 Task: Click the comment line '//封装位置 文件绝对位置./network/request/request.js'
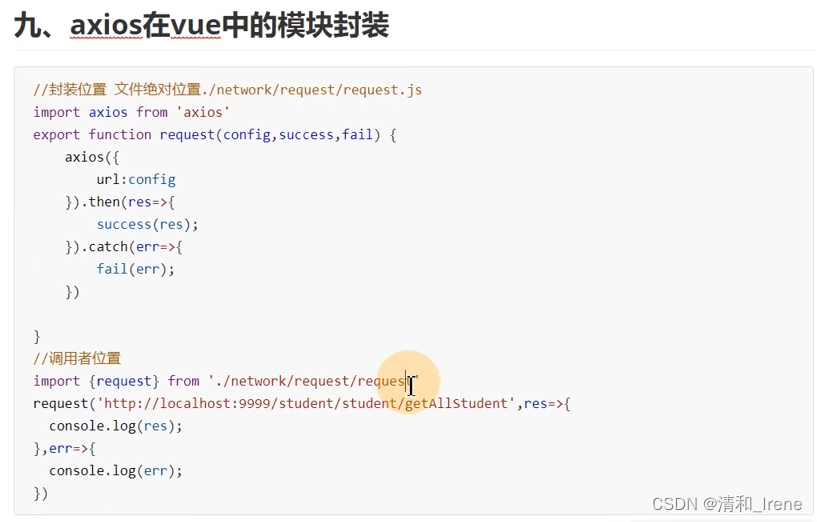(227, 90)
